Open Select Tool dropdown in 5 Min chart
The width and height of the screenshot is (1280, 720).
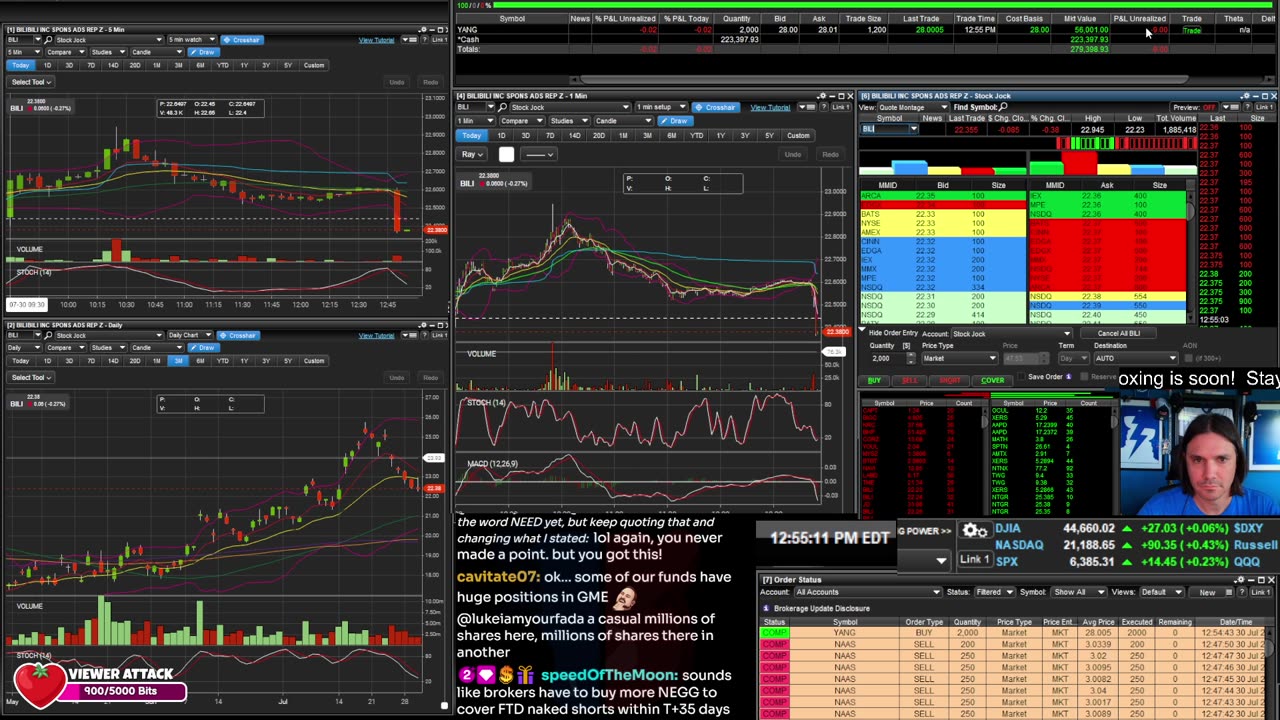pyautogui.click(x=31, y=82)
